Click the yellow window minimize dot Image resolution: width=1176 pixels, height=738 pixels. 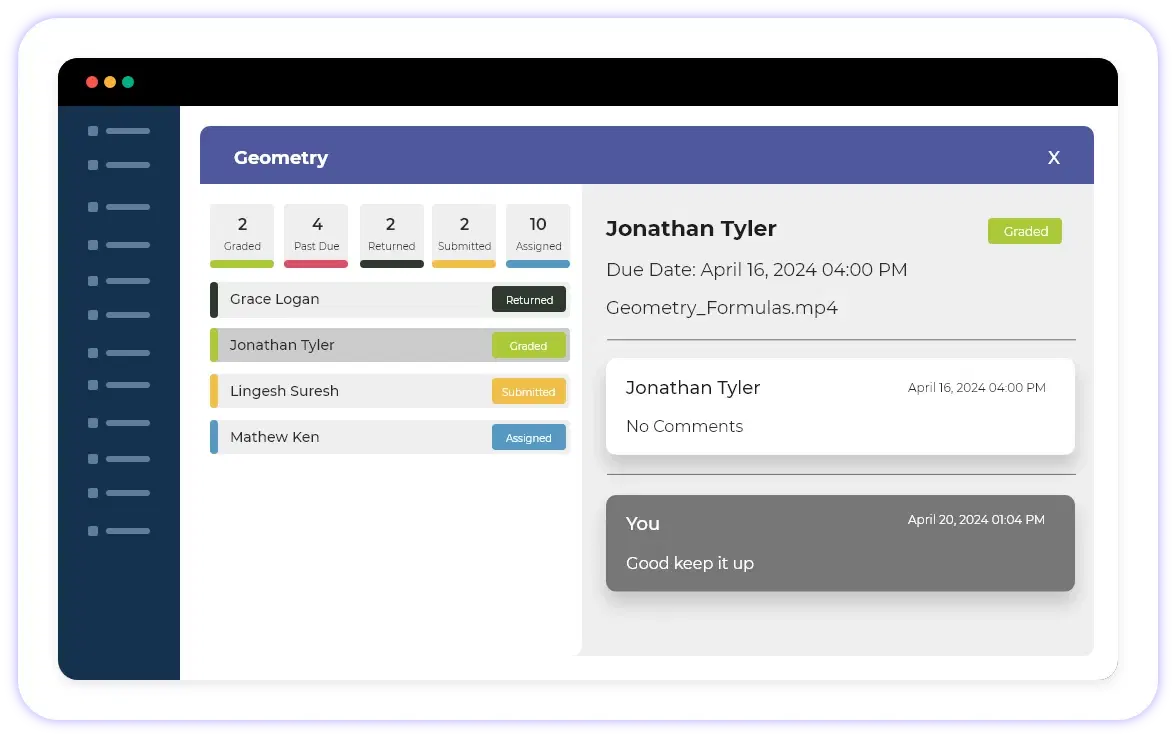110,82
